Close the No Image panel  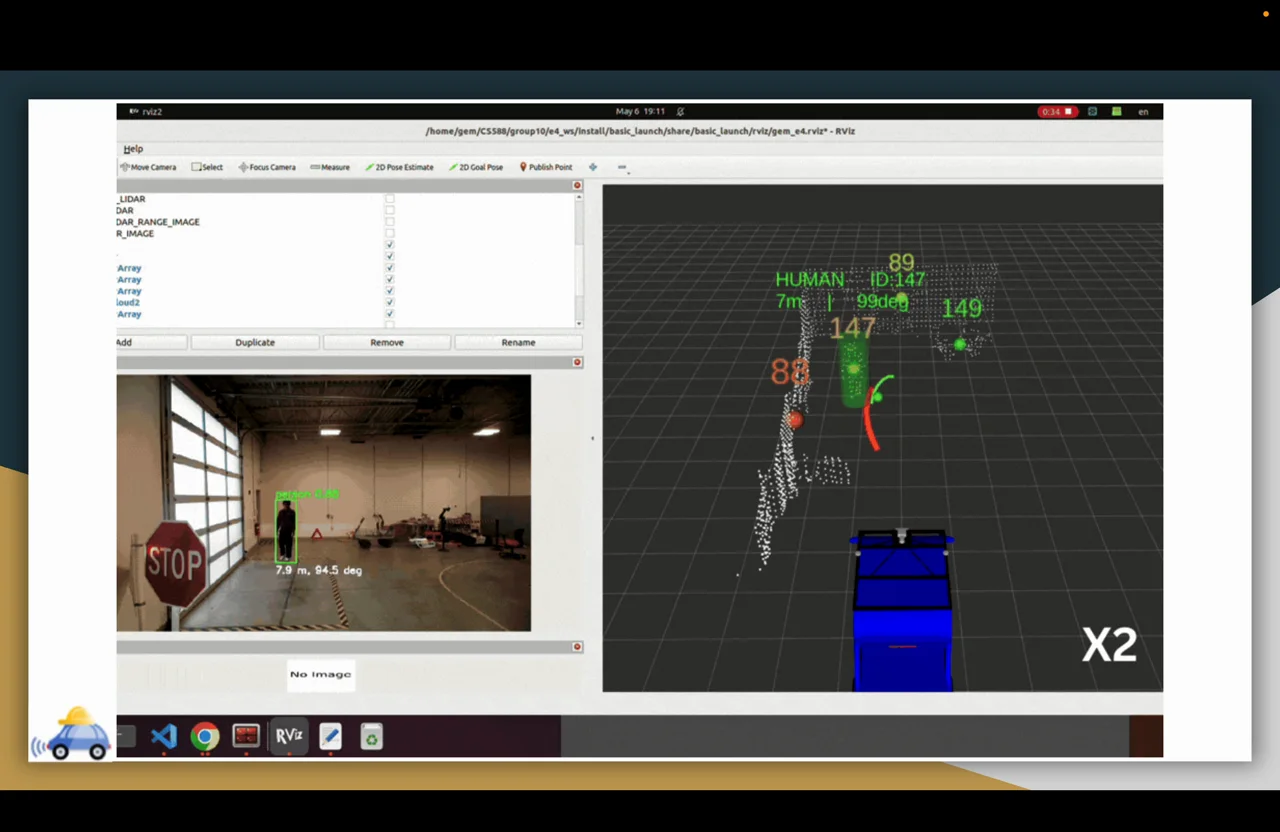(x=577, y=647)
